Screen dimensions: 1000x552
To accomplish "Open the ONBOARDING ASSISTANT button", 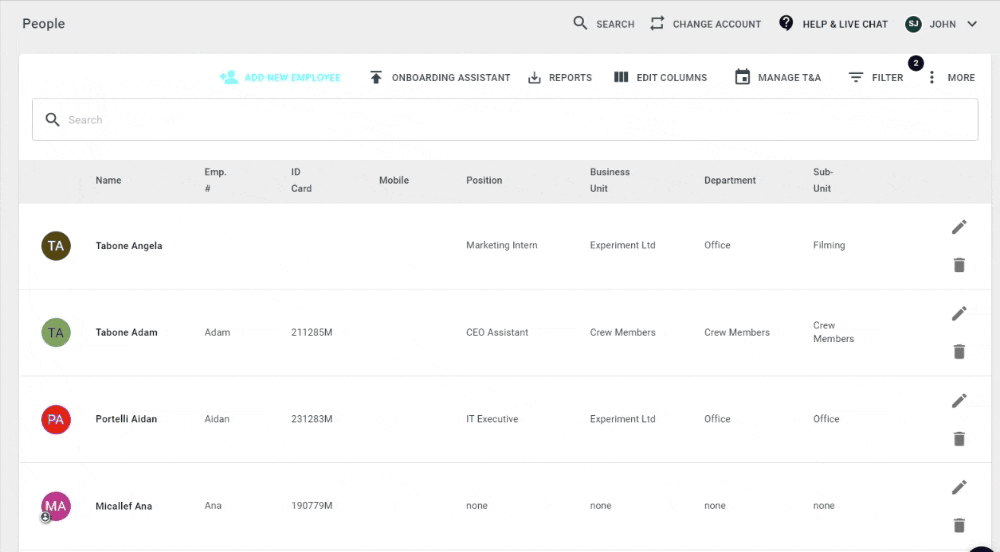I will (x=440, y=77).
